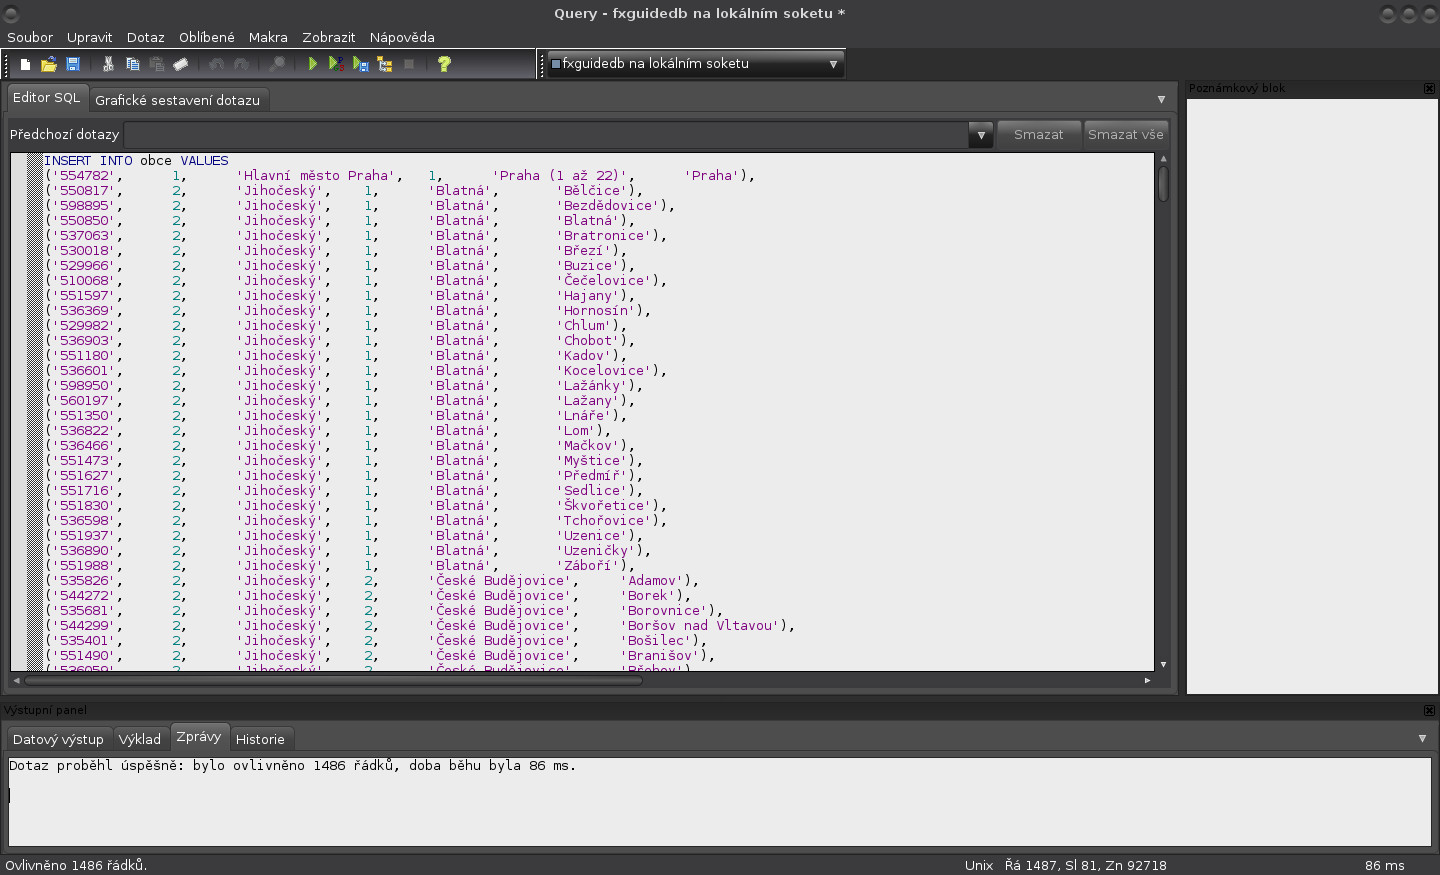Open the Dotaz menu
The image size is (1440, 875).
tap(145, 37)
